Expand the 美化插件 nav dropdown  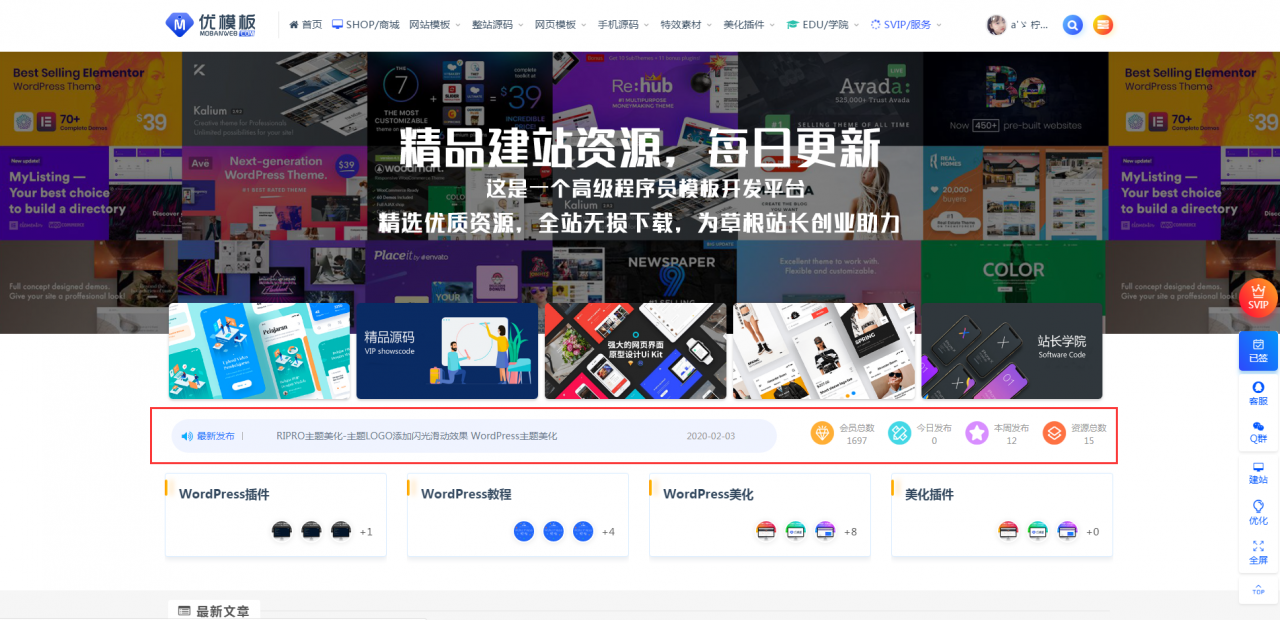tap(749, 25)
